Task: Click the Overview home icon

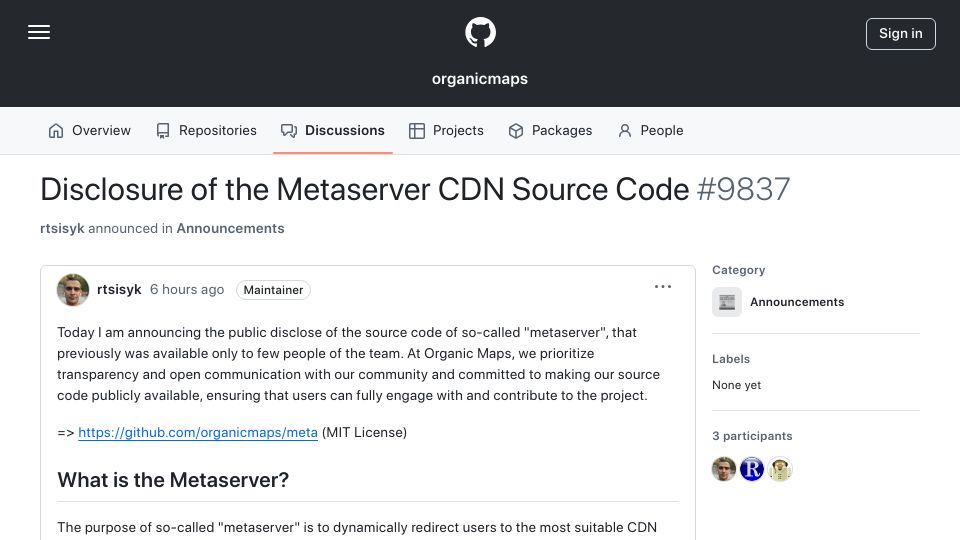Action: pyautogui.click(x=56, y=130)
